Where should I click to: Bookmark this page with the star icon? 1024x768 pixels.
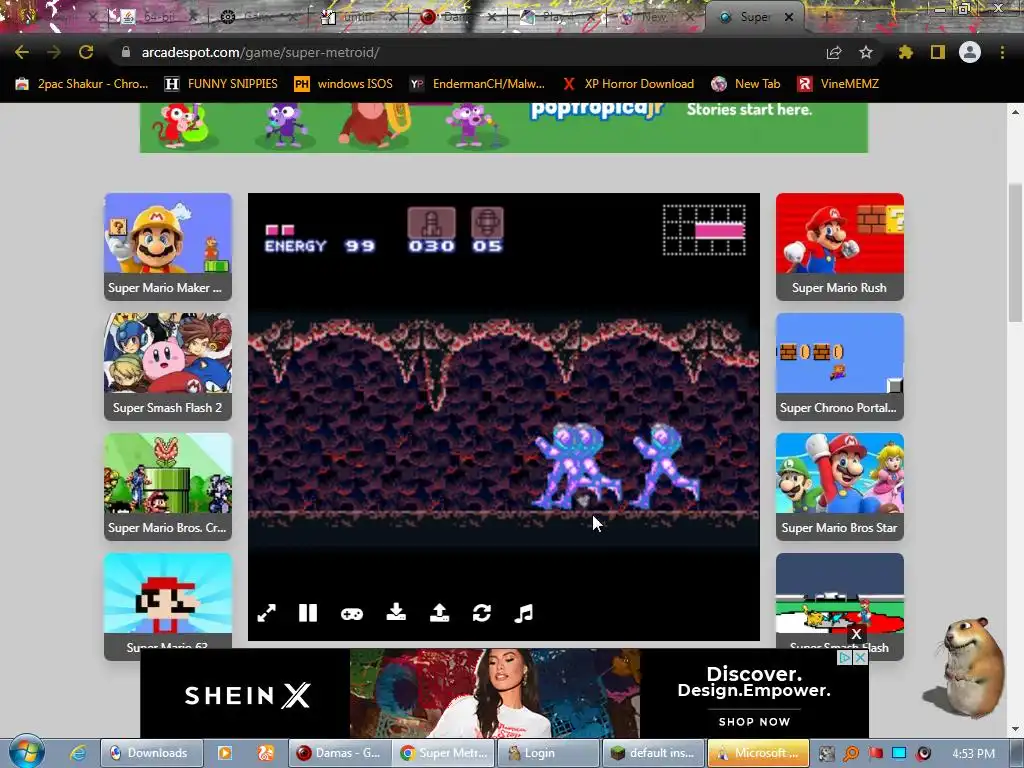click(866, 52)
